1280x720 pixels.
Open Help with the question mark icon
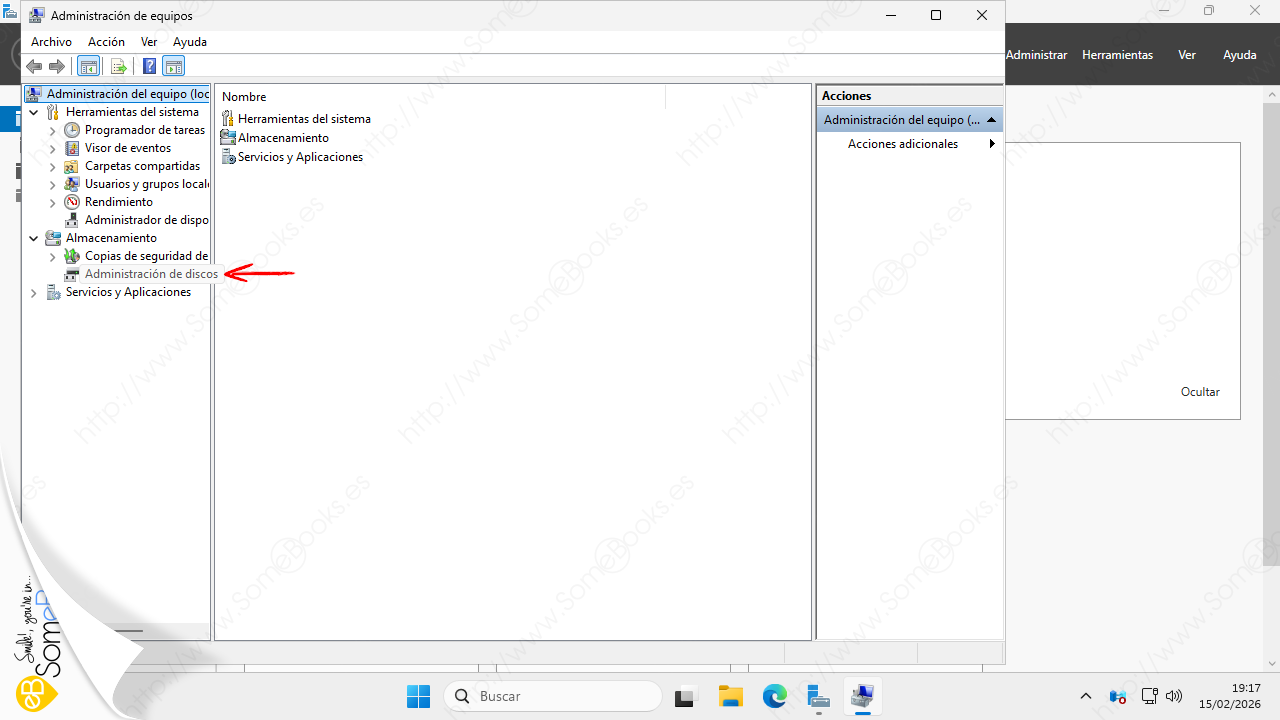pyautogui.click(x=149, y=67)
